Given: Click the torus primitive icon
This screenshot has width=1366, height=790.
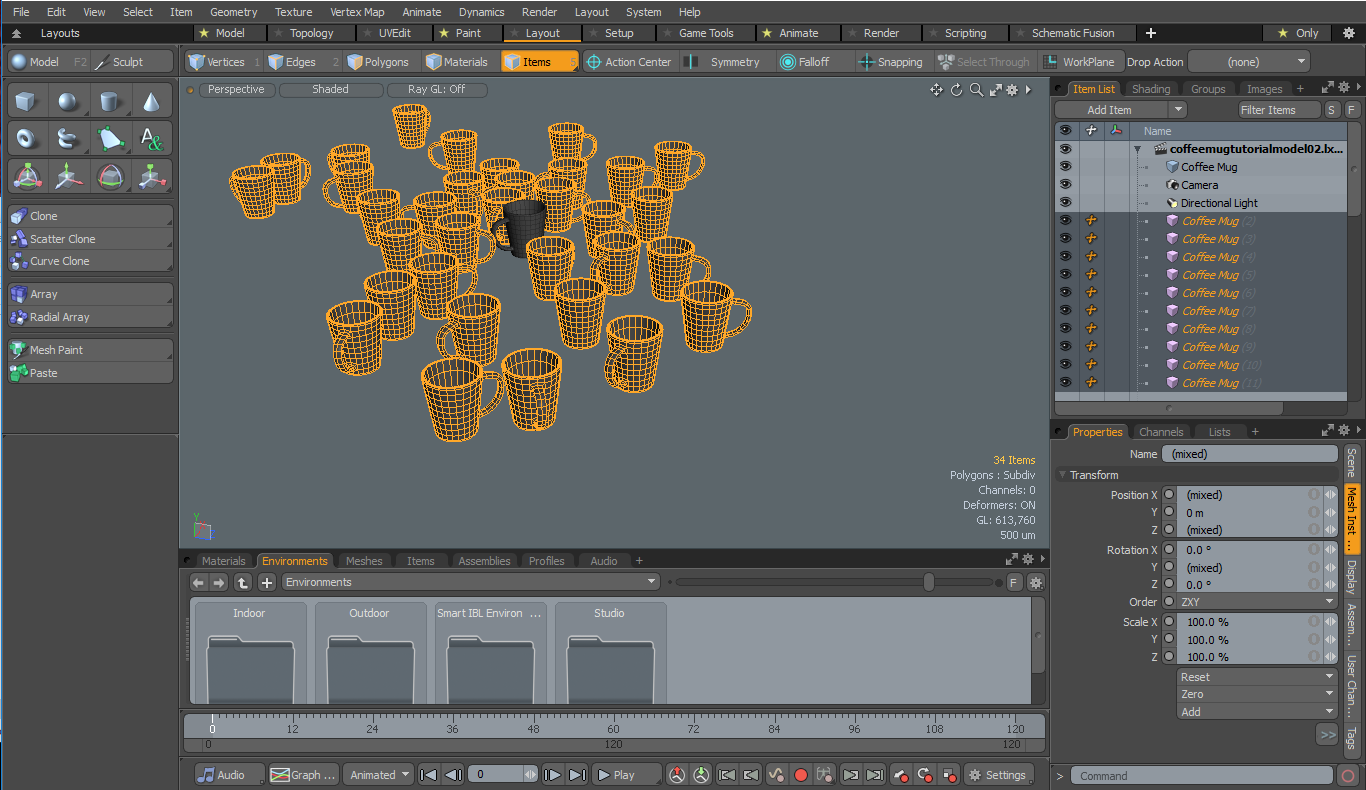Looking at the screenshot, I should tap(26, 139).
